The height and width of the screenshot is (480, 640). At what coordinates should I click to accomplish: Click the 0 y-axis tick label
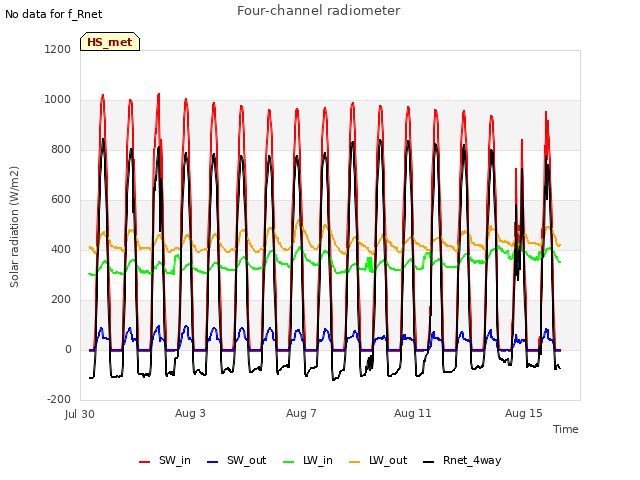68,350
